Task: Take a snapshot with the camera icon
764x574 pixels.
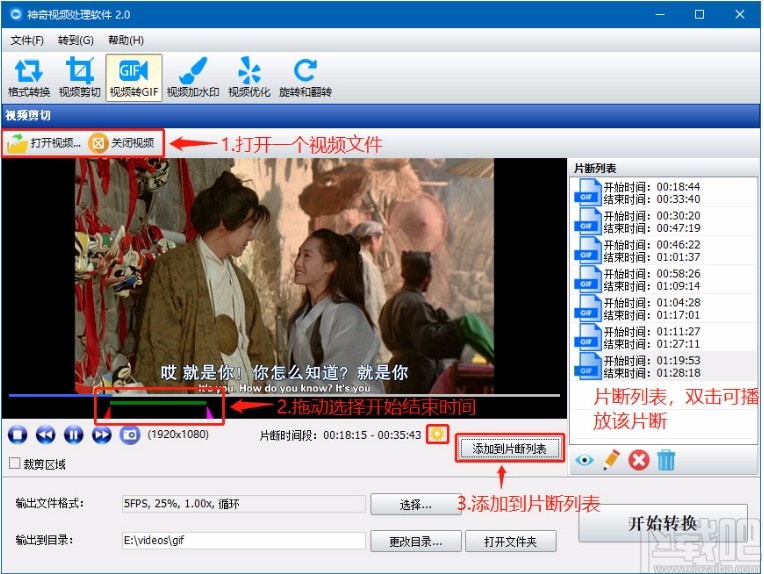Action: (130, 434)
